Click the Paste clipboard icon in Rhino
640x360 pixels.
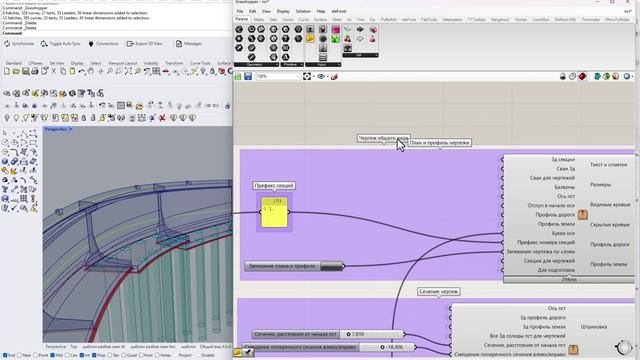[72, 71]
